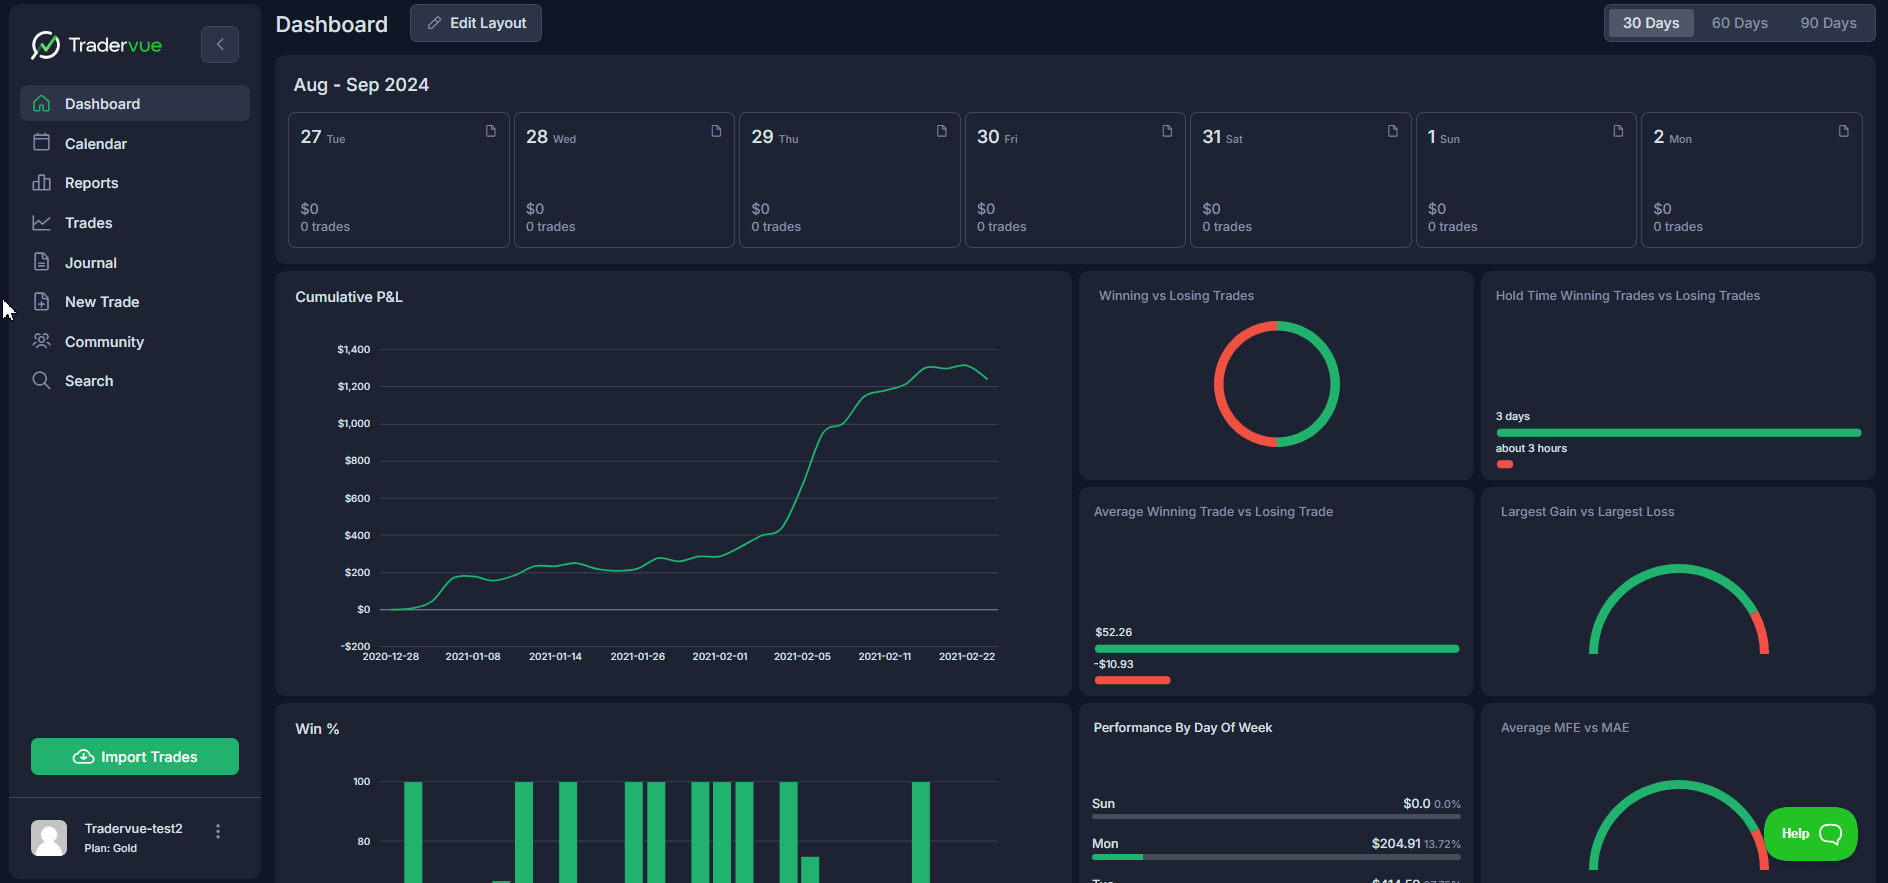Select the 29 Thu day number
The image size is (1888, 883).
[x=762, y=137]
